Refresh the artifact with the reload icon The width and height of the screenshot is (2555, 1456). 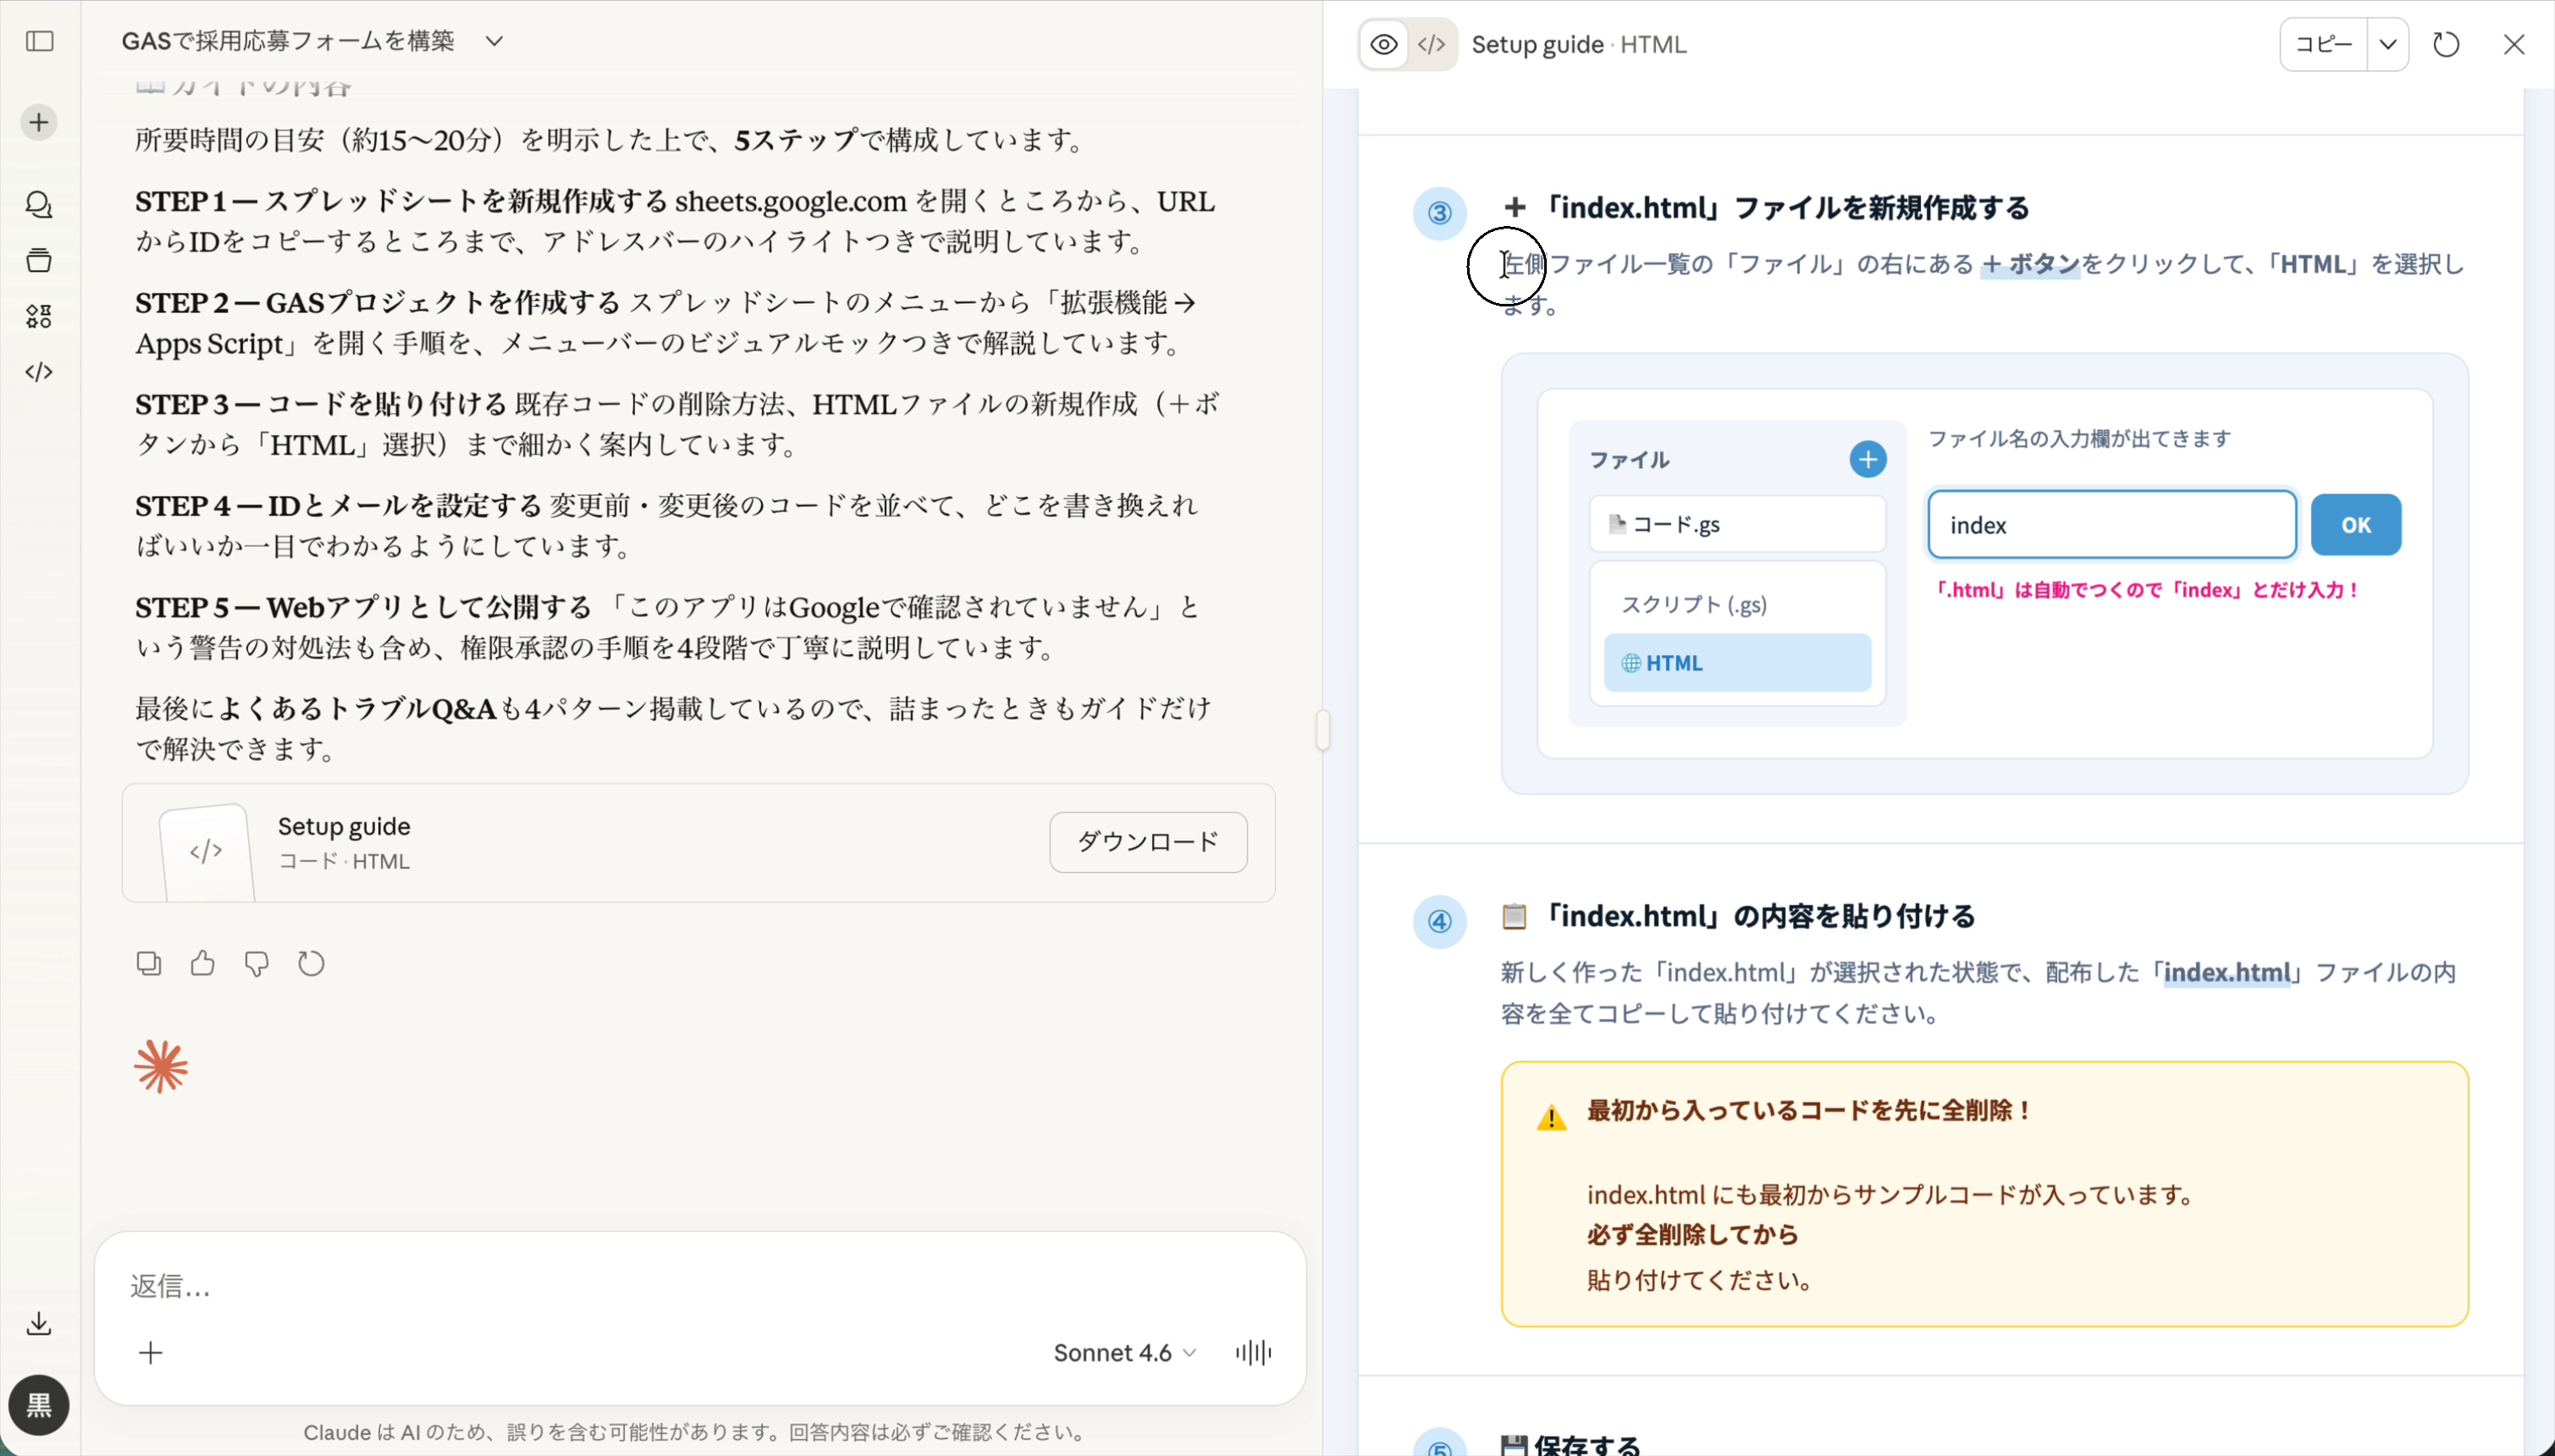2445,44
